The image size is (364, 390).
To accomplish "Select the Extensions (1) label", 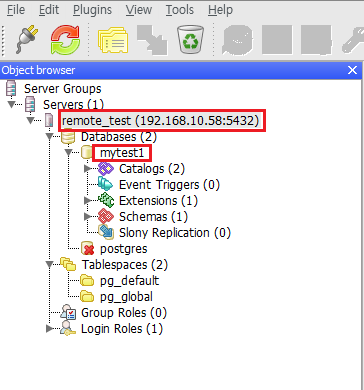I will (x=158, y=201).
